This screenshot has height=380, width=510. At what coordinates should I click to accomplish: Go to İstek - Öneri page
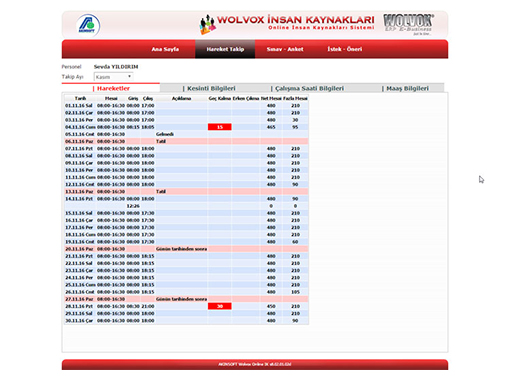pos(345,49)
